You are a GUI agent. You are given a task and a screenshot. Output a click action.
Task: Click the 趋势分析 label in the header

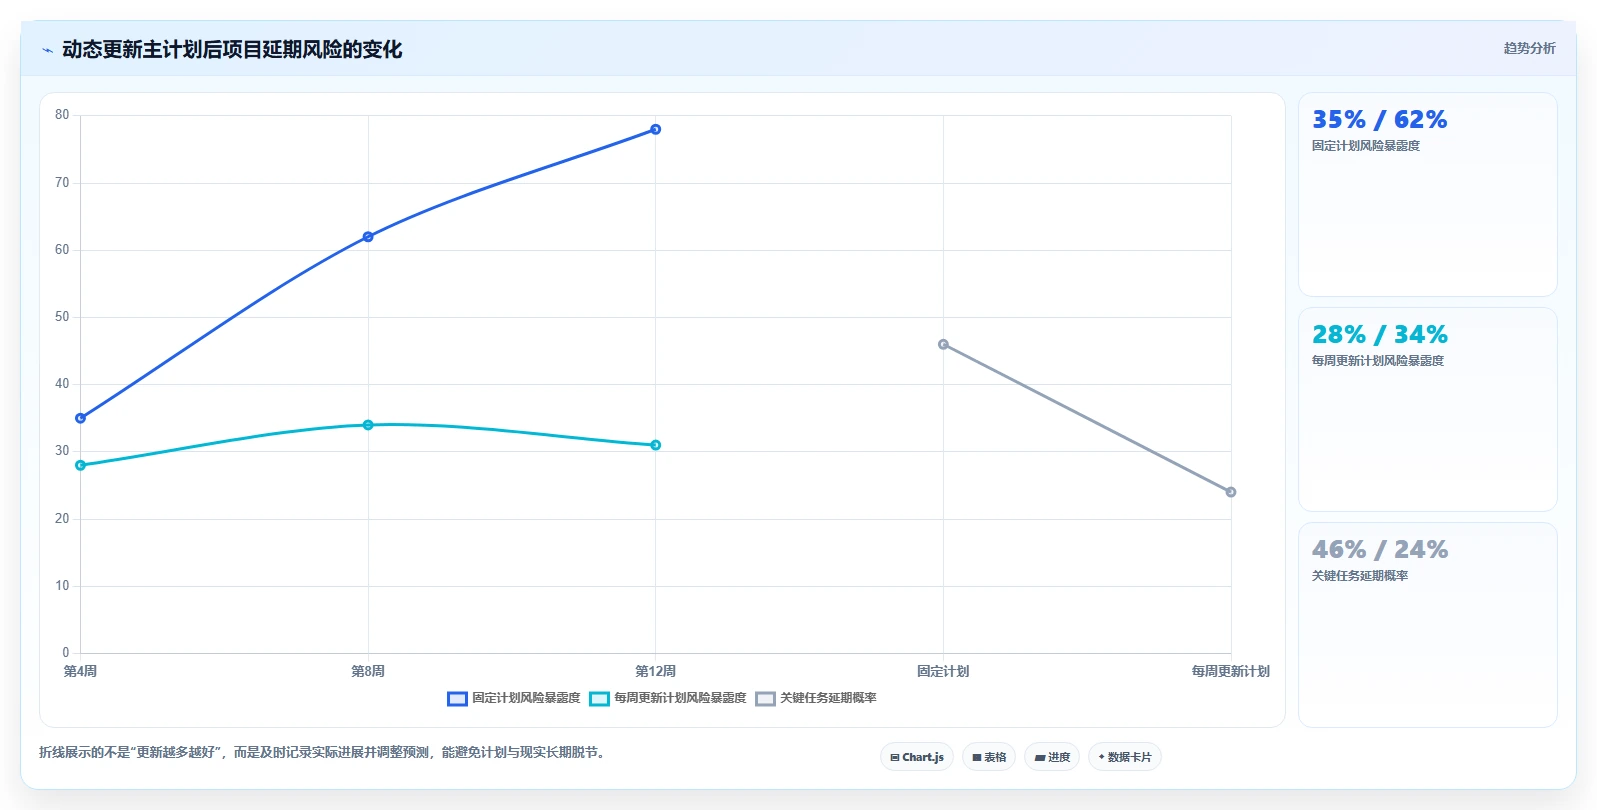[x=1529, y=48]
